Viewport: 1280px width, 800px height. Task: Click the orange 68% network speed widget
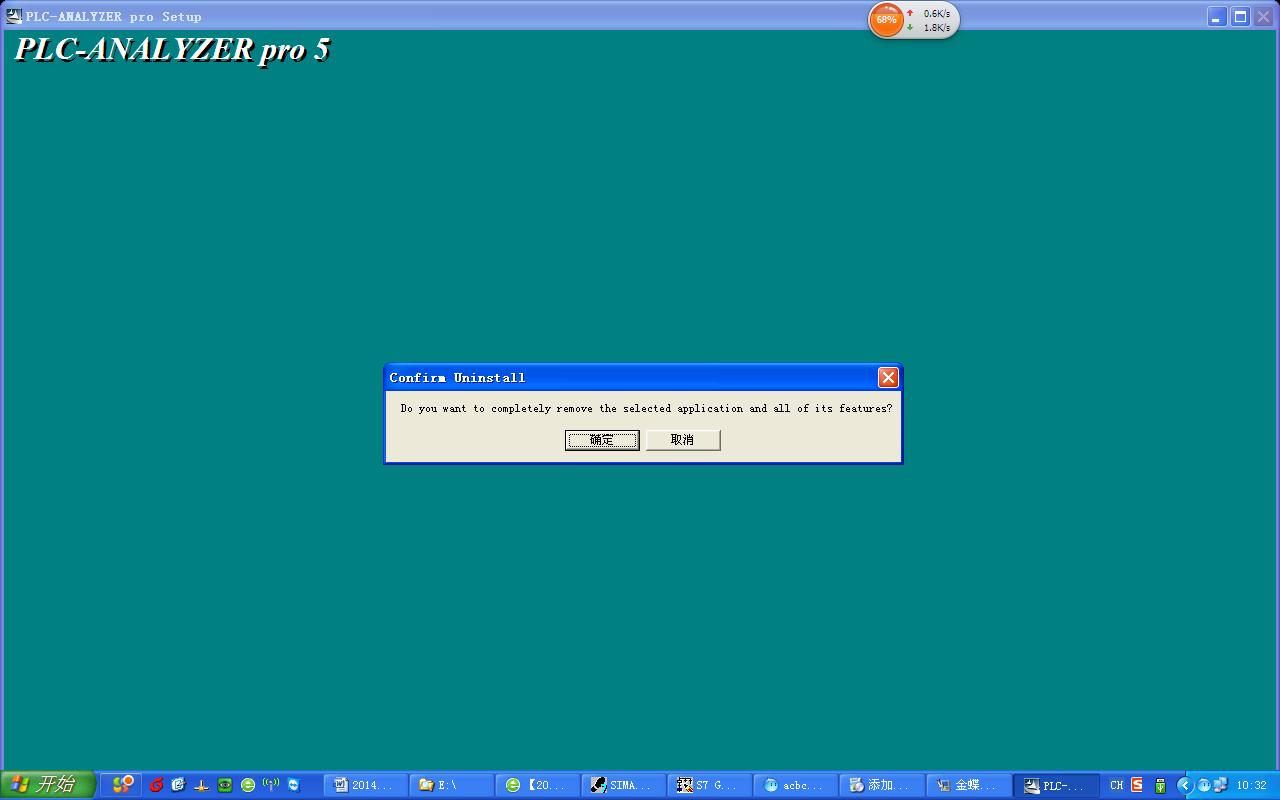[886, 20]
